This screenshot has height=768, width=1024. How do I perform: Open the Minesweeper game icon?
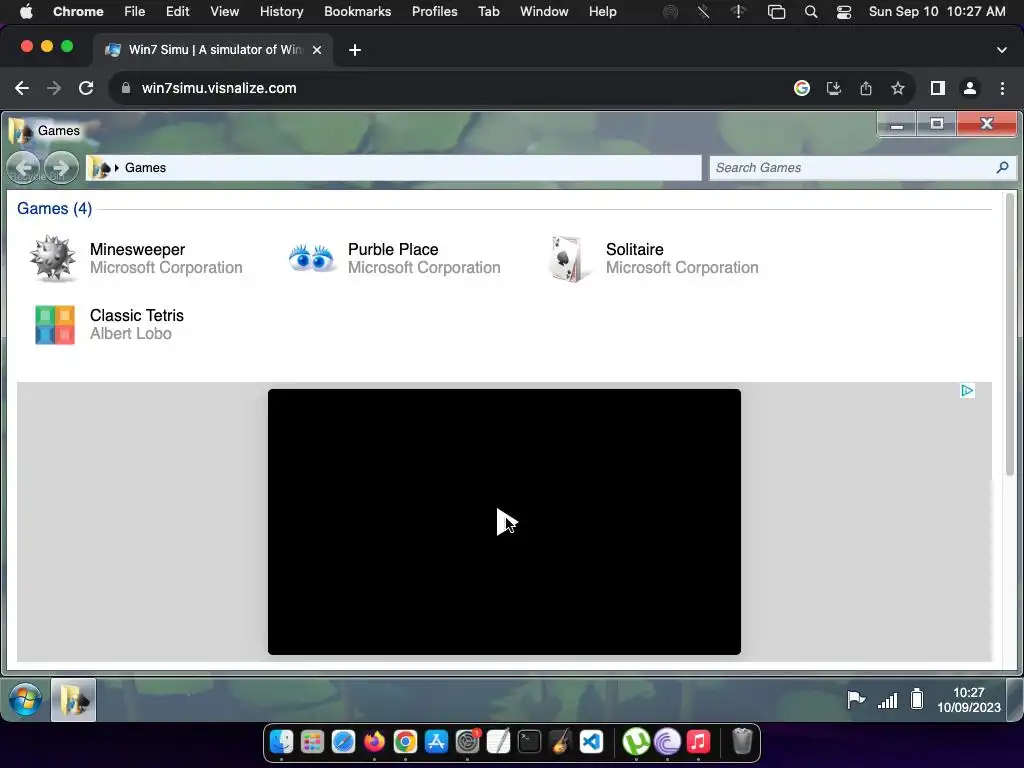(52, 259)
